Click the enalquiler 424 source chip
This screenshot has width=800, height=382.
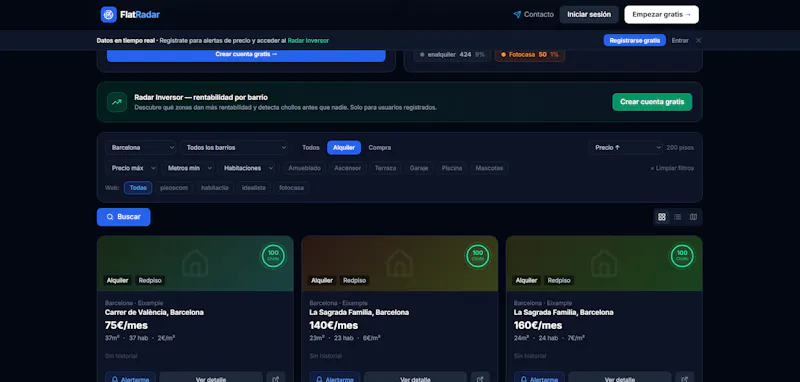coord(452,55)
